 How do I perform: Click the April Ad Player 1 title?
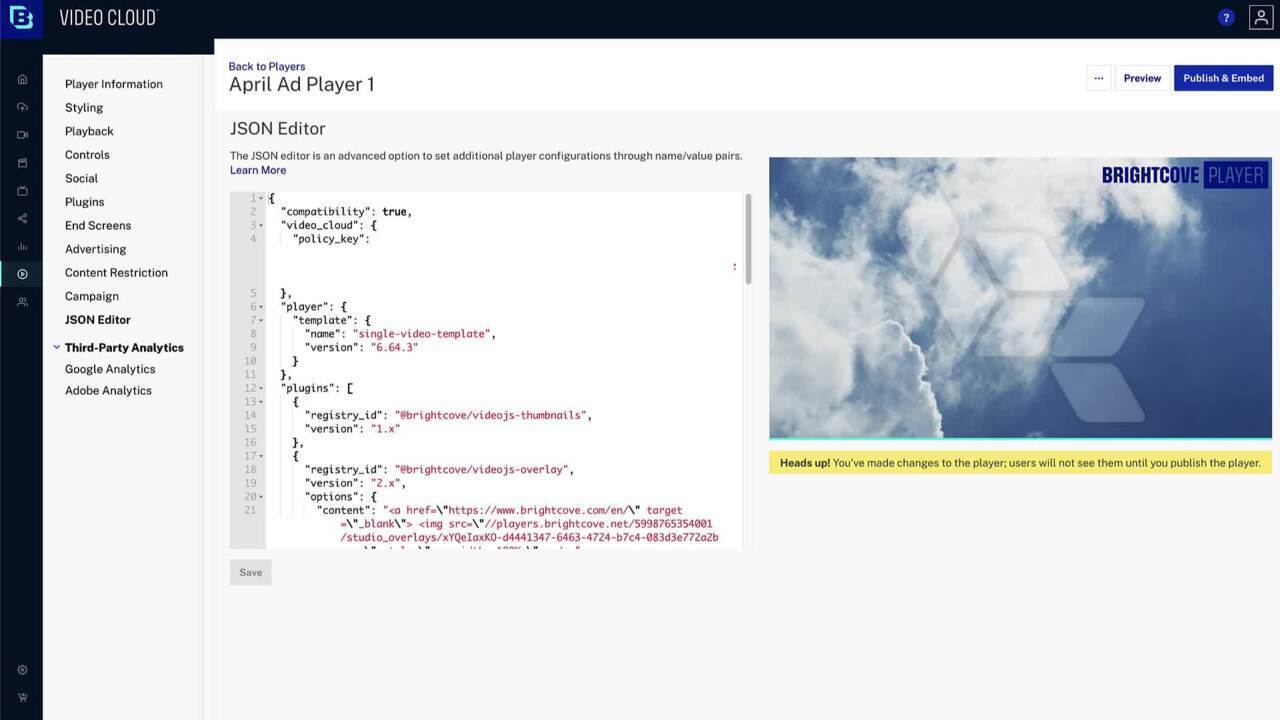302,85
